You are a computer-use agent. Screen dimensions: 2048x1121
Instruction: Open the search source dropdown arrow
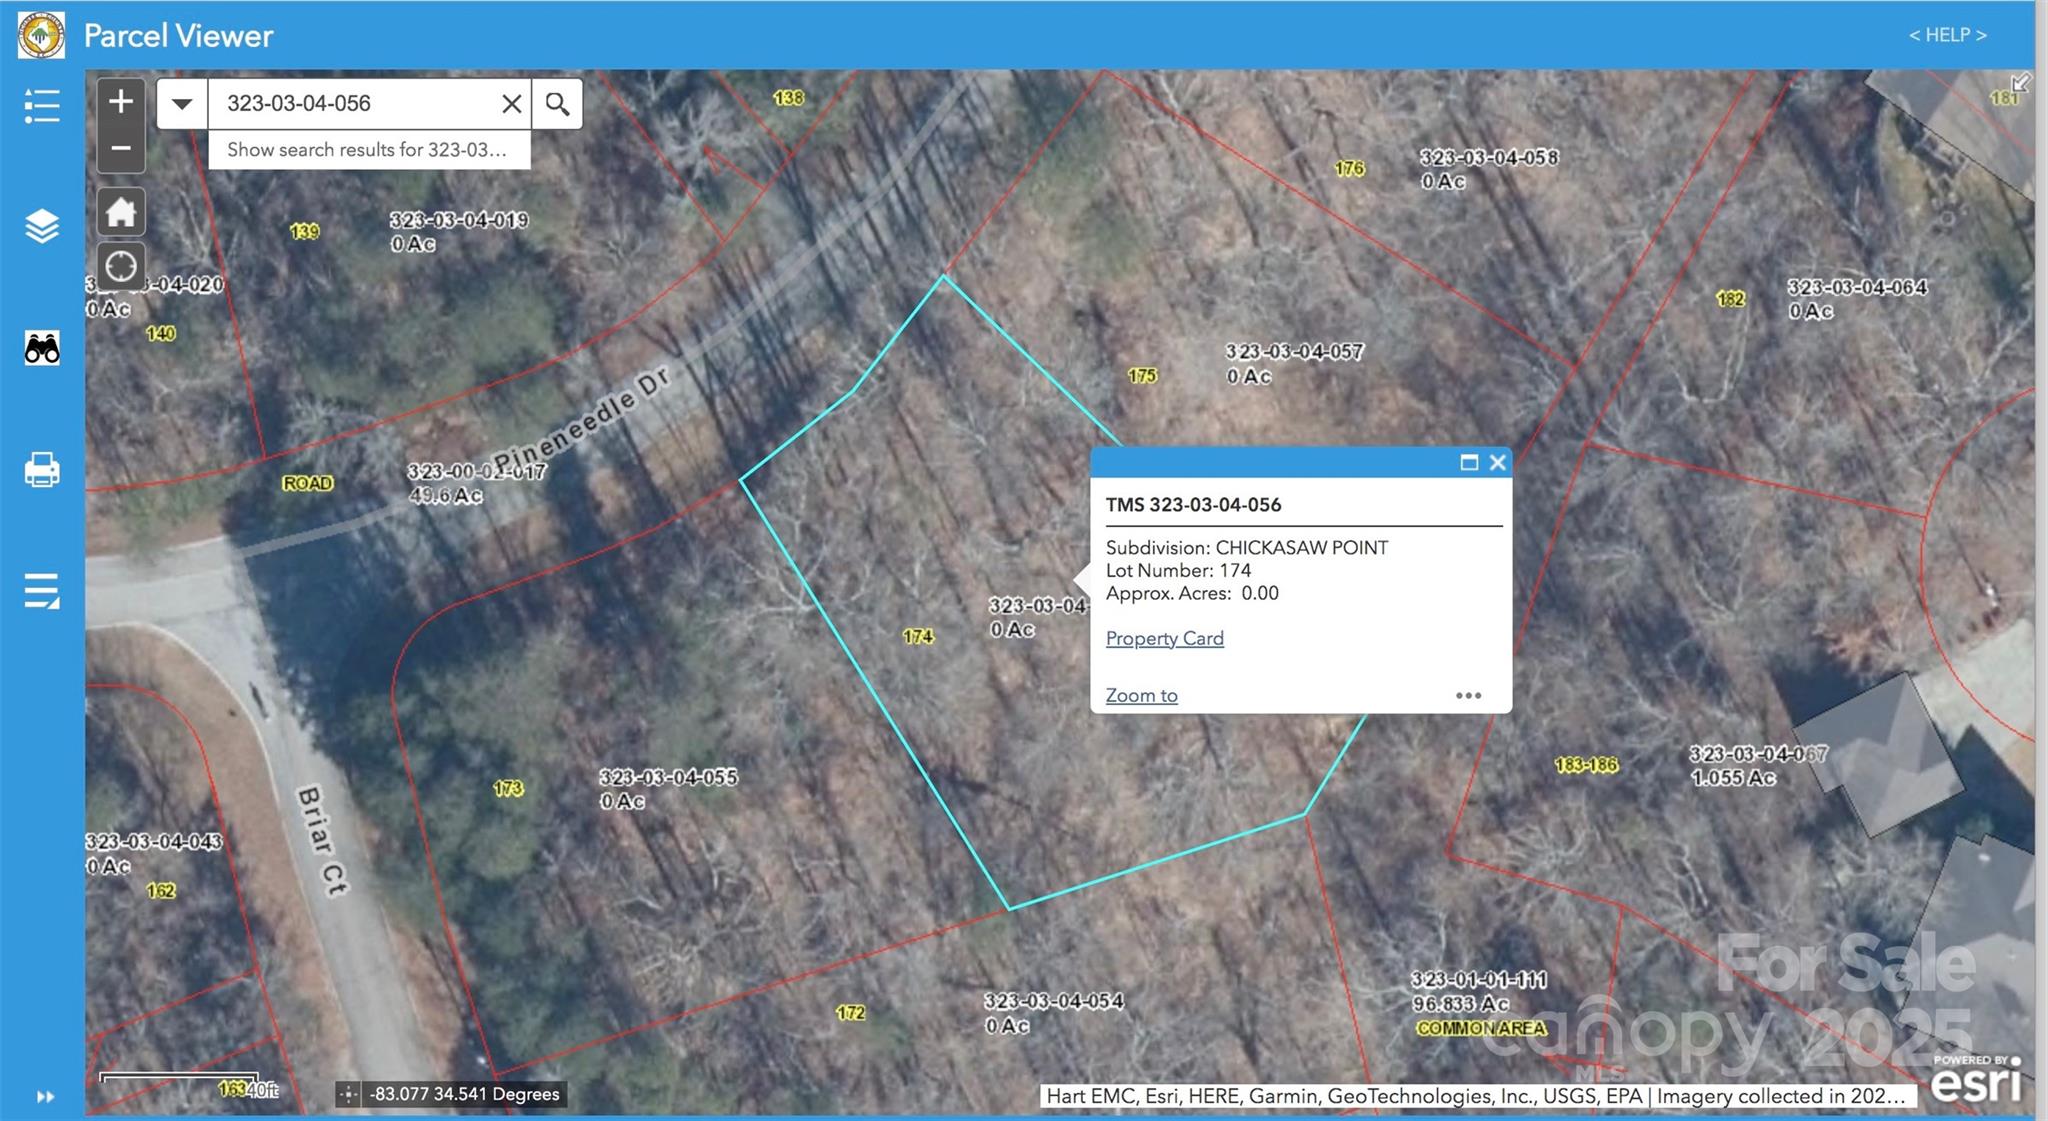coord(182,104)
